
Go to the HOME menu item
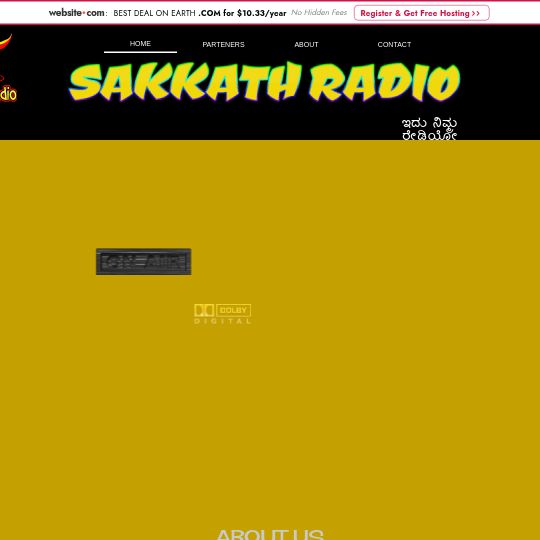(x=140, y=44)
